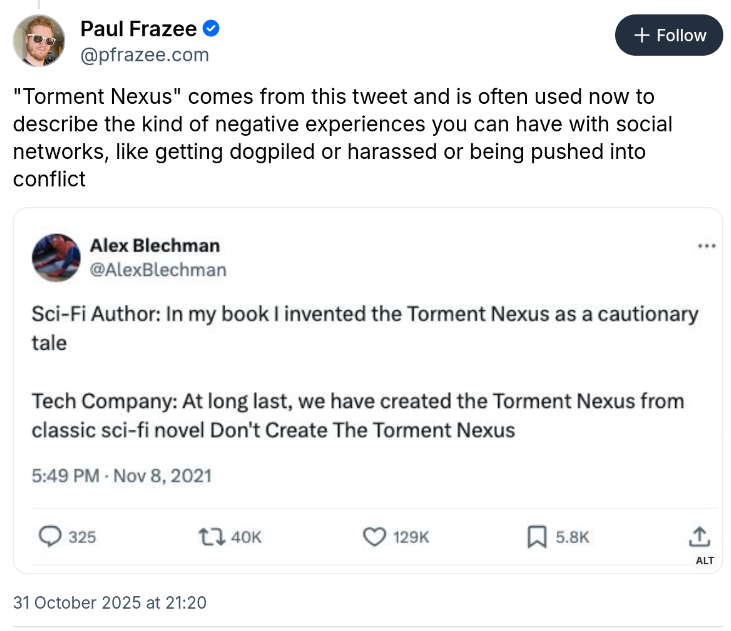Open the three-dot menu on embedded tweet
Image resolution: width=731 pixels, height=631 pixels.
tap(706, 246)
